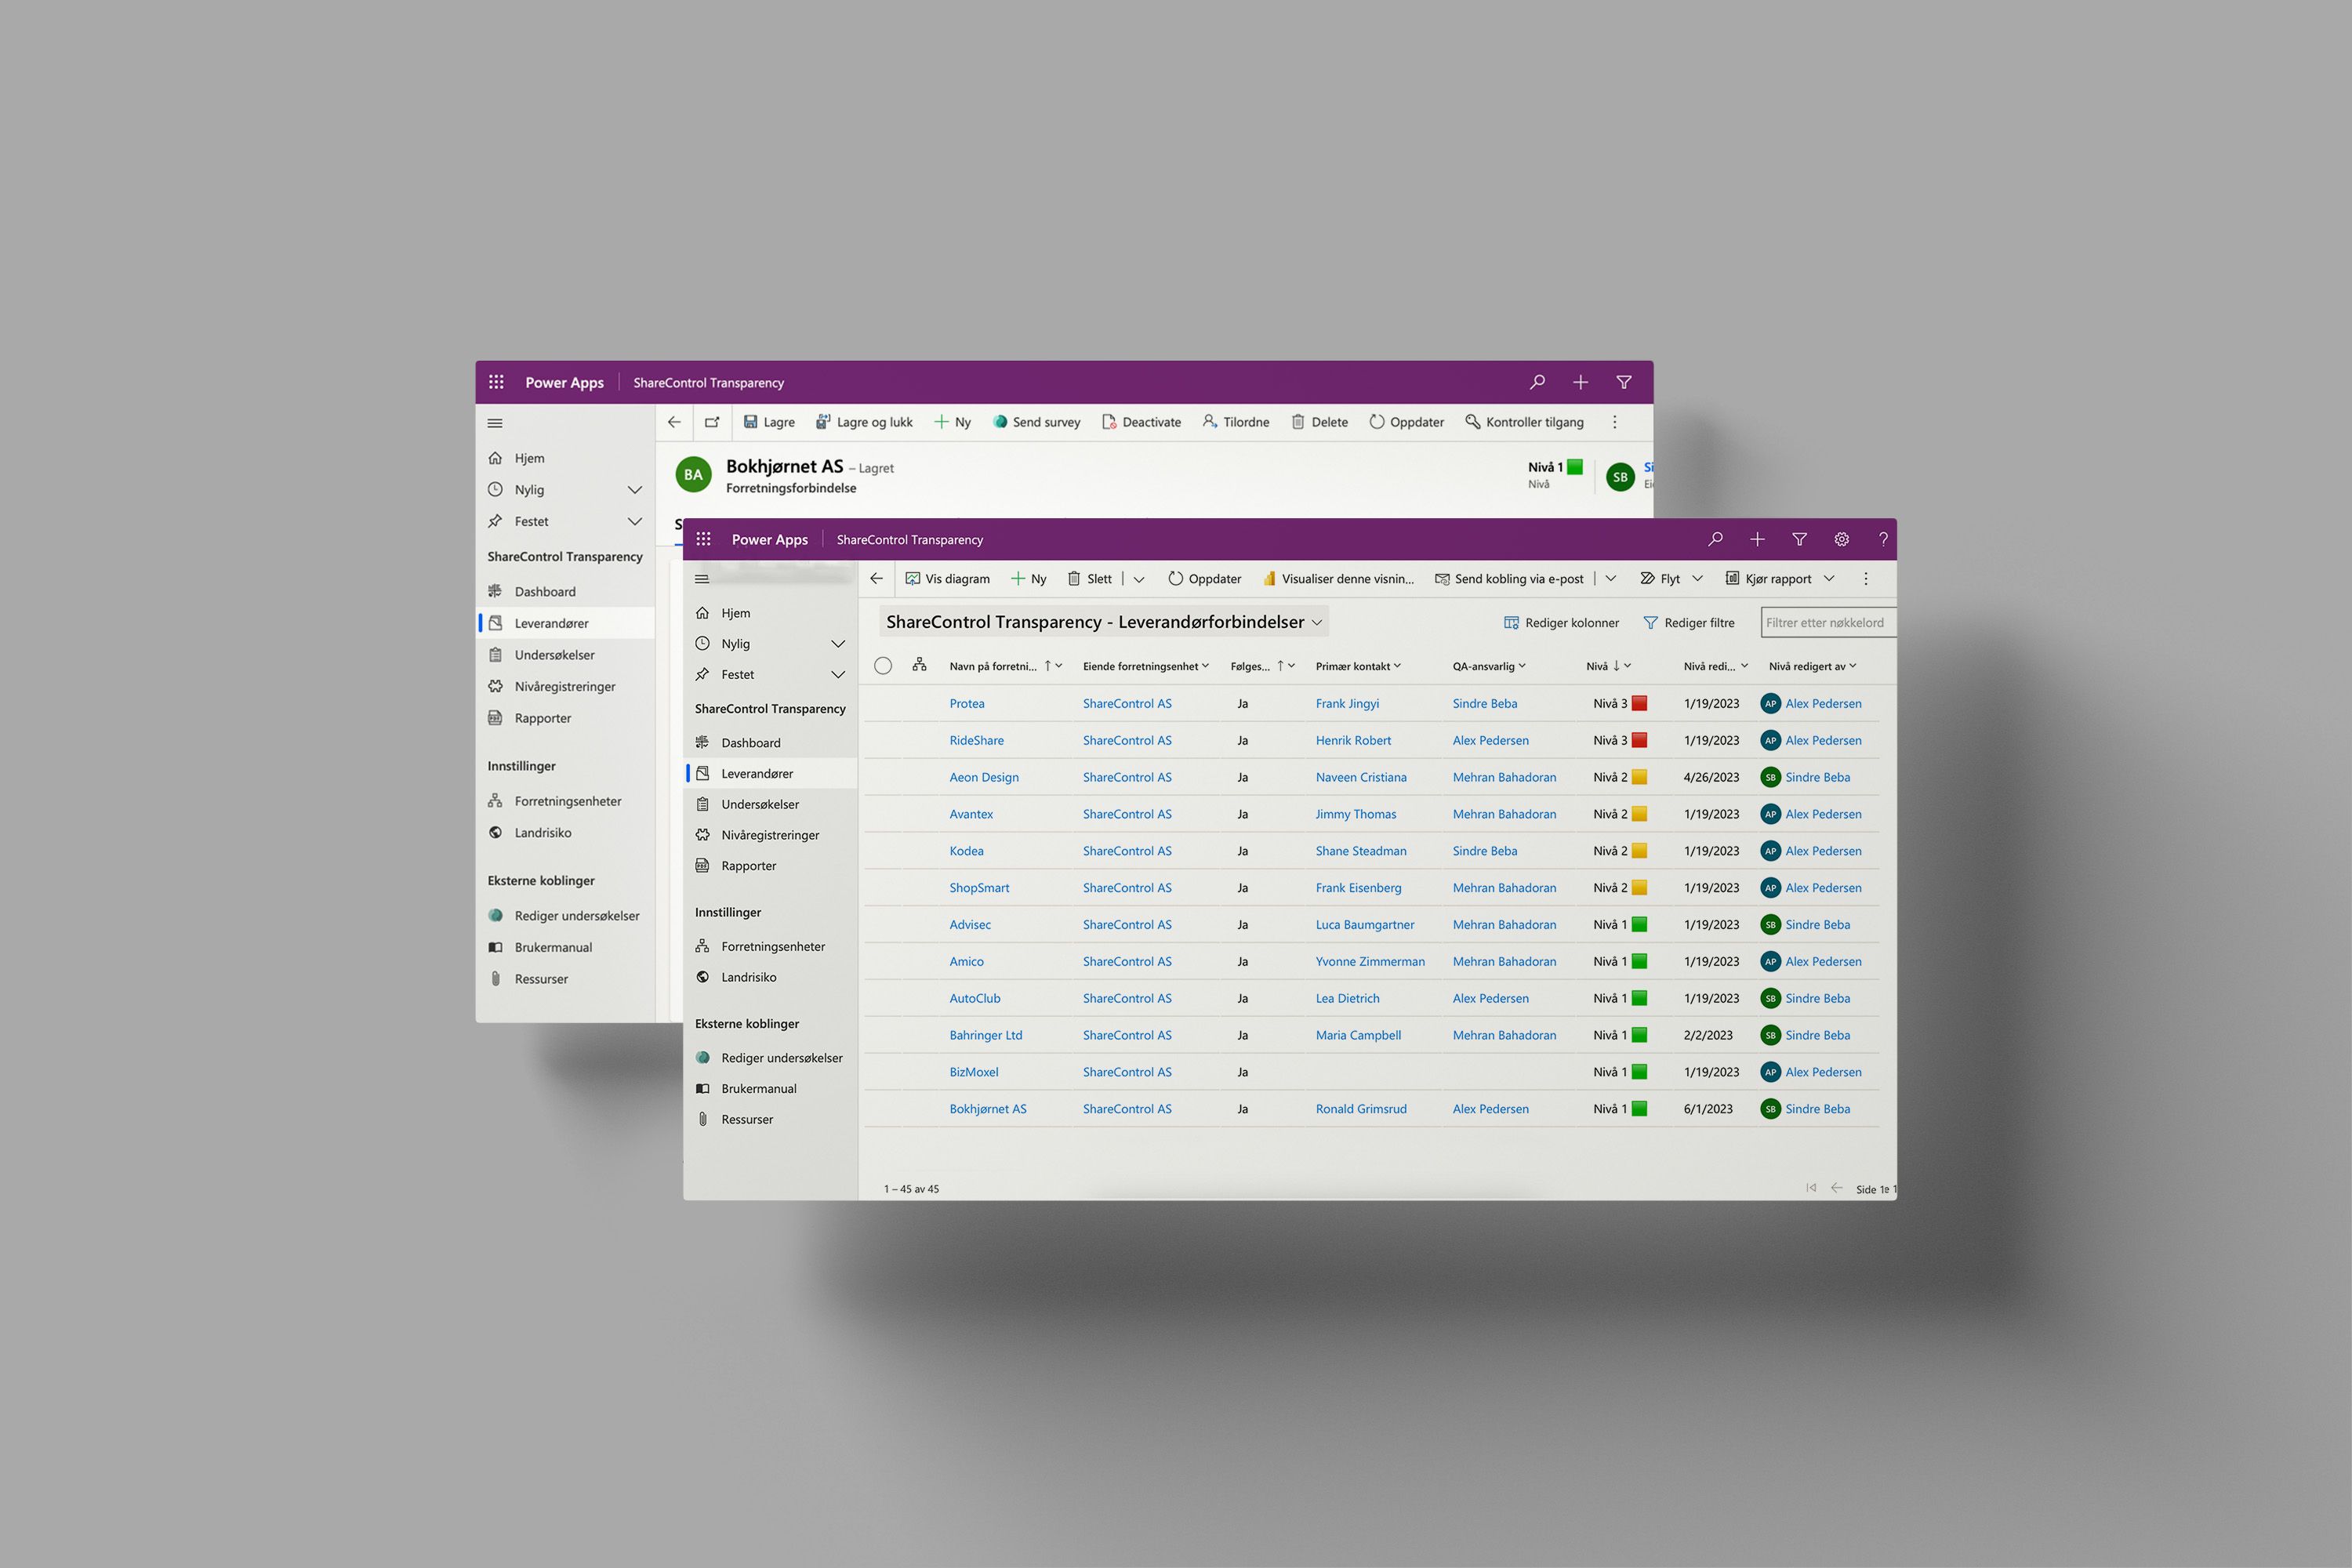
Task: Open Undersøkelser in the front sidebar
Action: point(759,804)
